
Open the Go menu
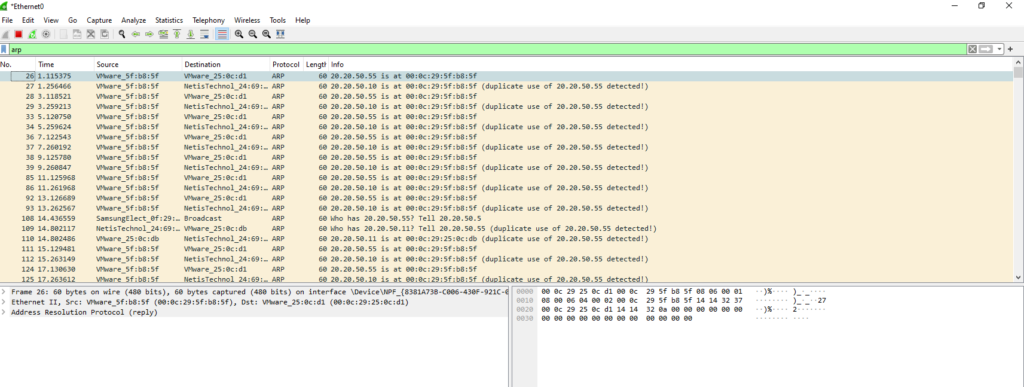click(72, 20)
